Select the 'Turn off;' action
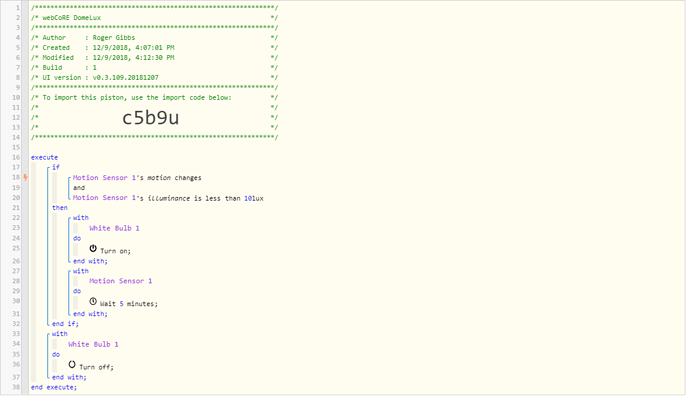 (96, 367)
